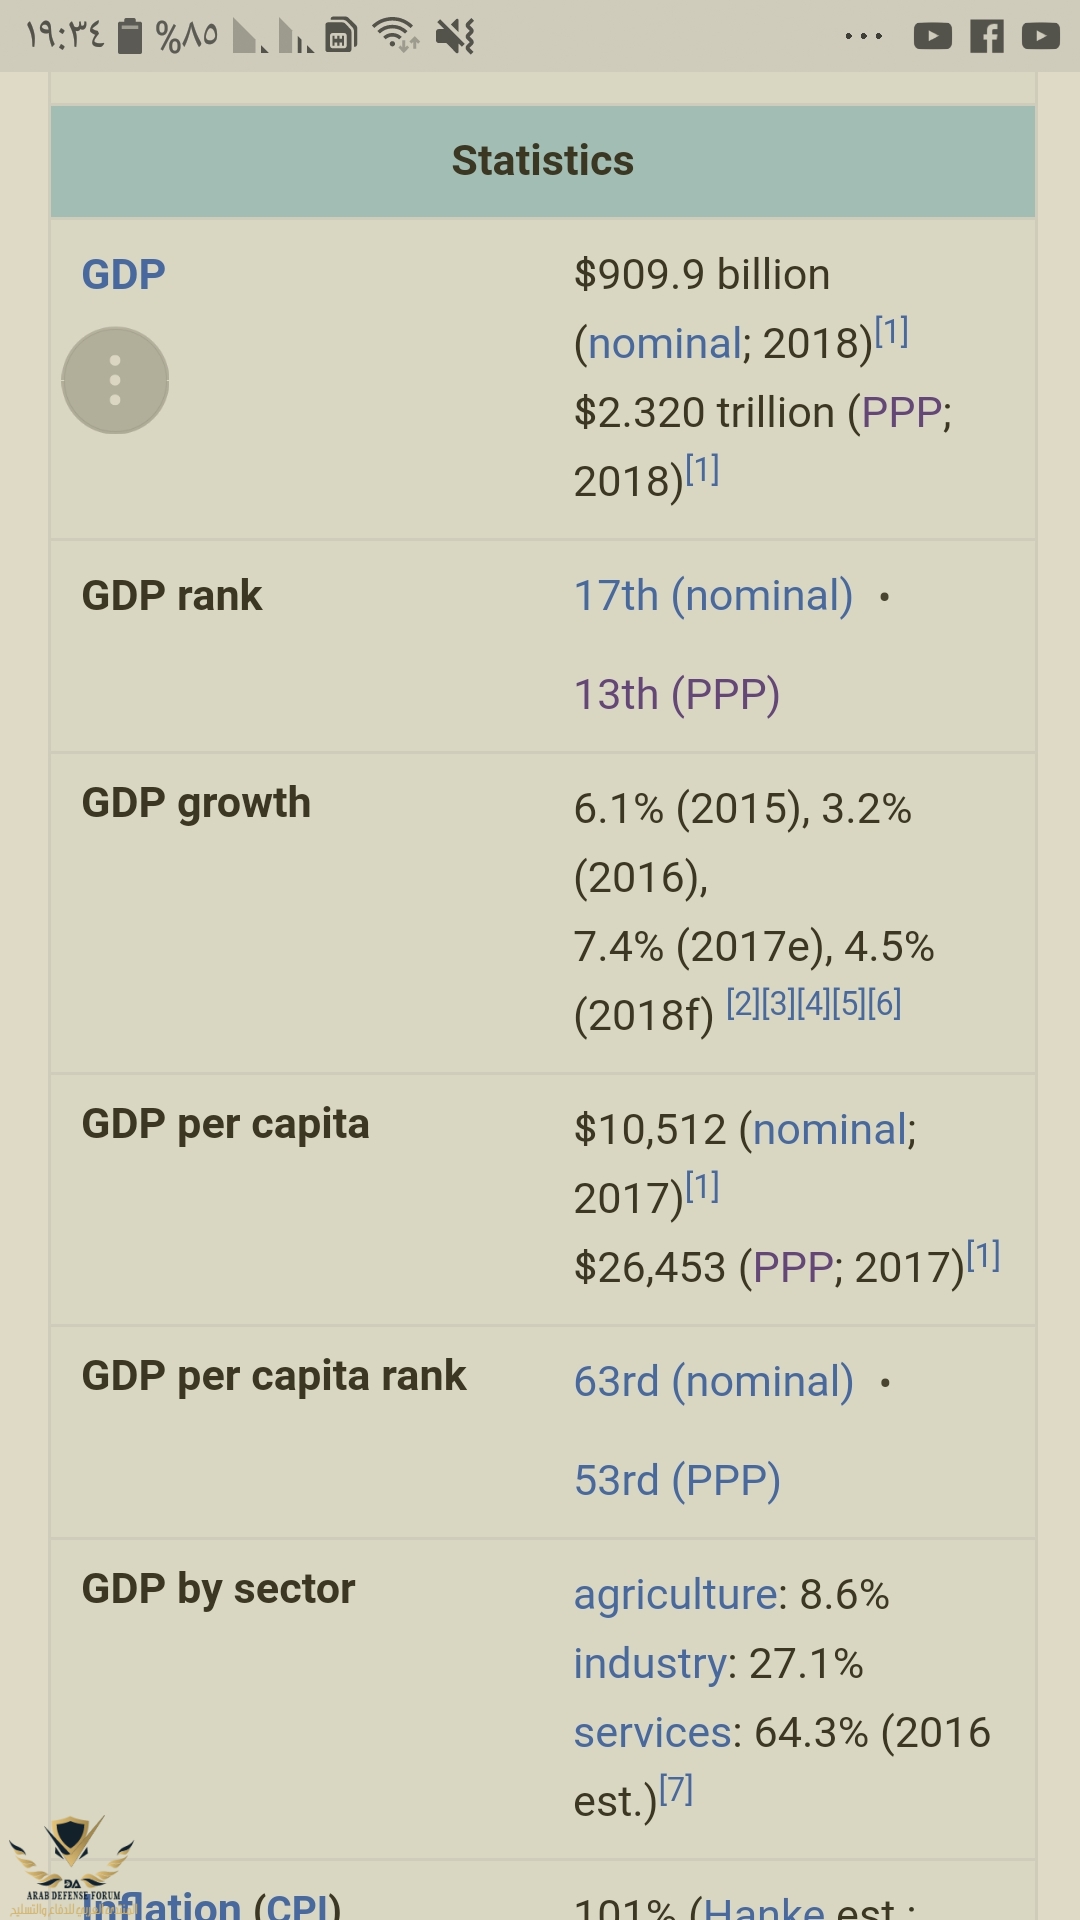Open the GDP link in first row
The height and width of the screenshot is (1920, 1080).
[123, 274]
